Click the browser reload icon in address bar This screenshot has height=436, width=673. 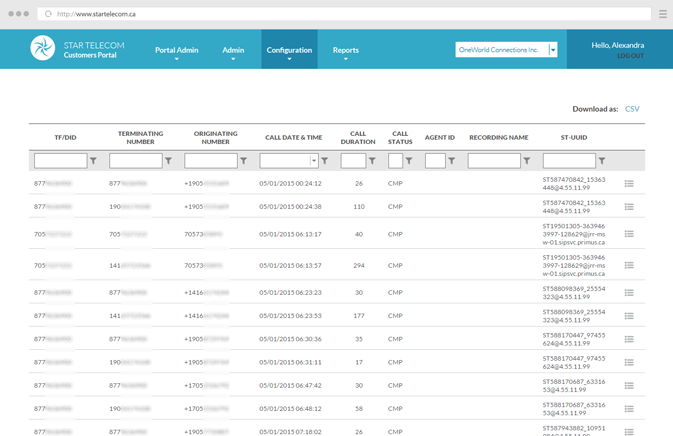point(48,14)
